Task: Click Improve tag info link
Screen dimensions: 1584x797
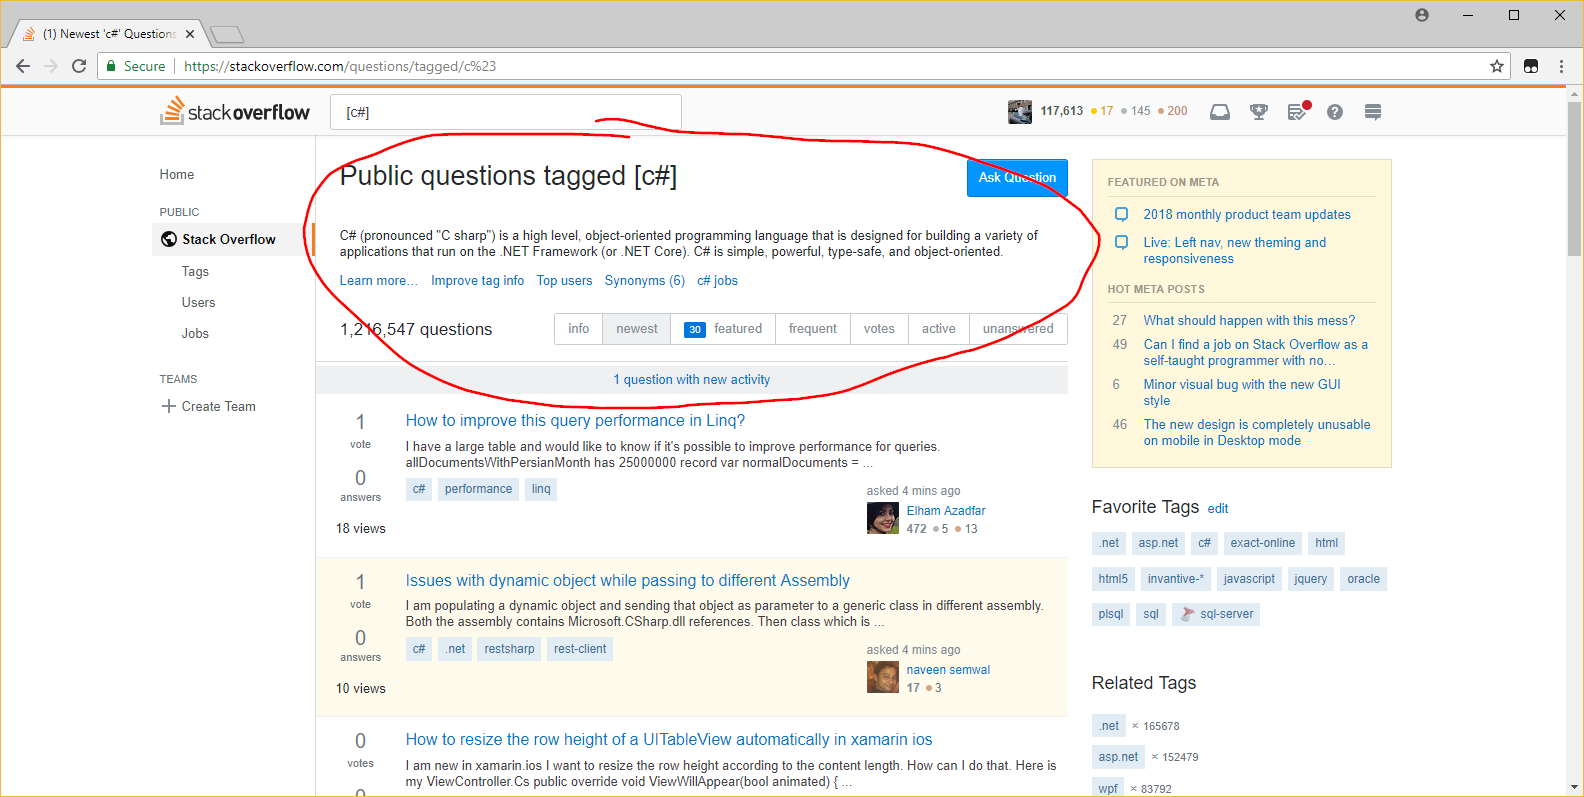Action: tap(478, 281)
